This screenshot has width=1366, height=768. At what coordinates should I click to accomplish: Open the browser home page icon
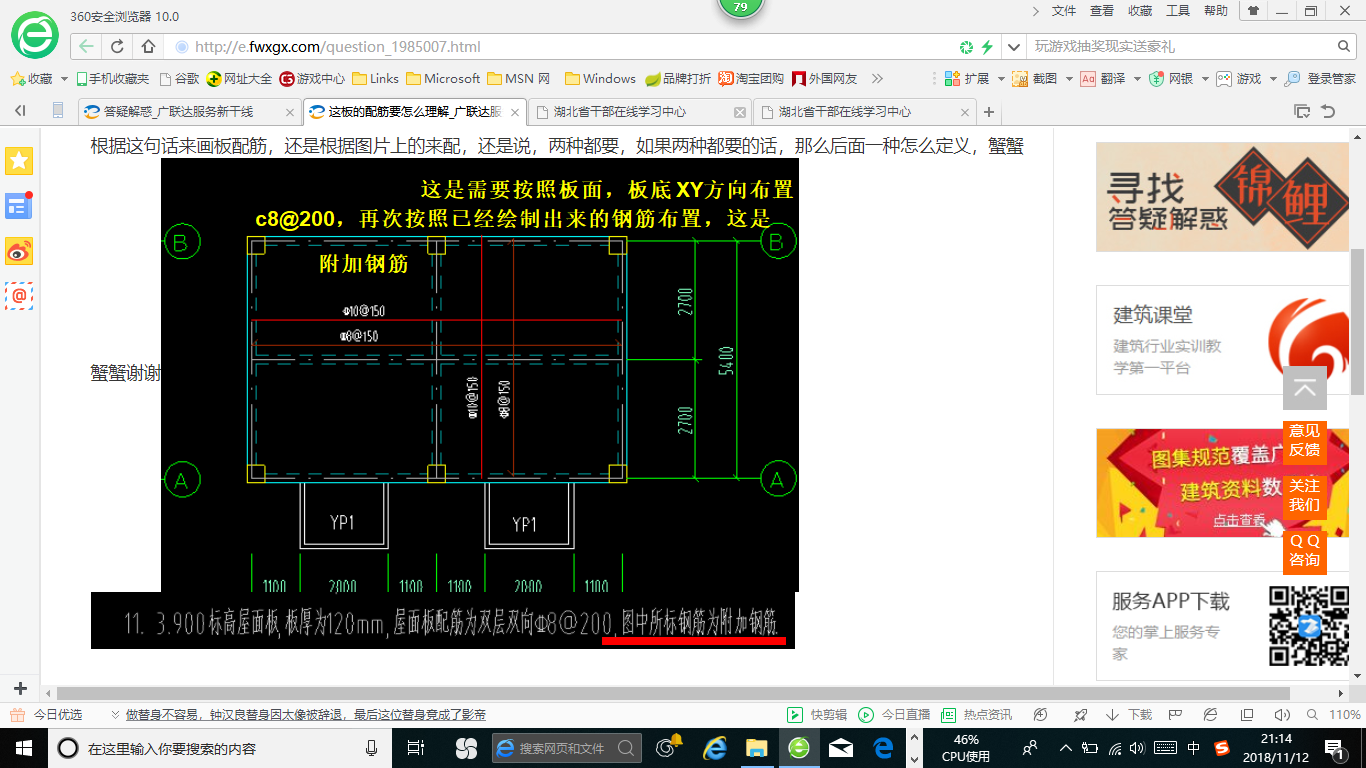pyautogui.click(x=149, y=46)
